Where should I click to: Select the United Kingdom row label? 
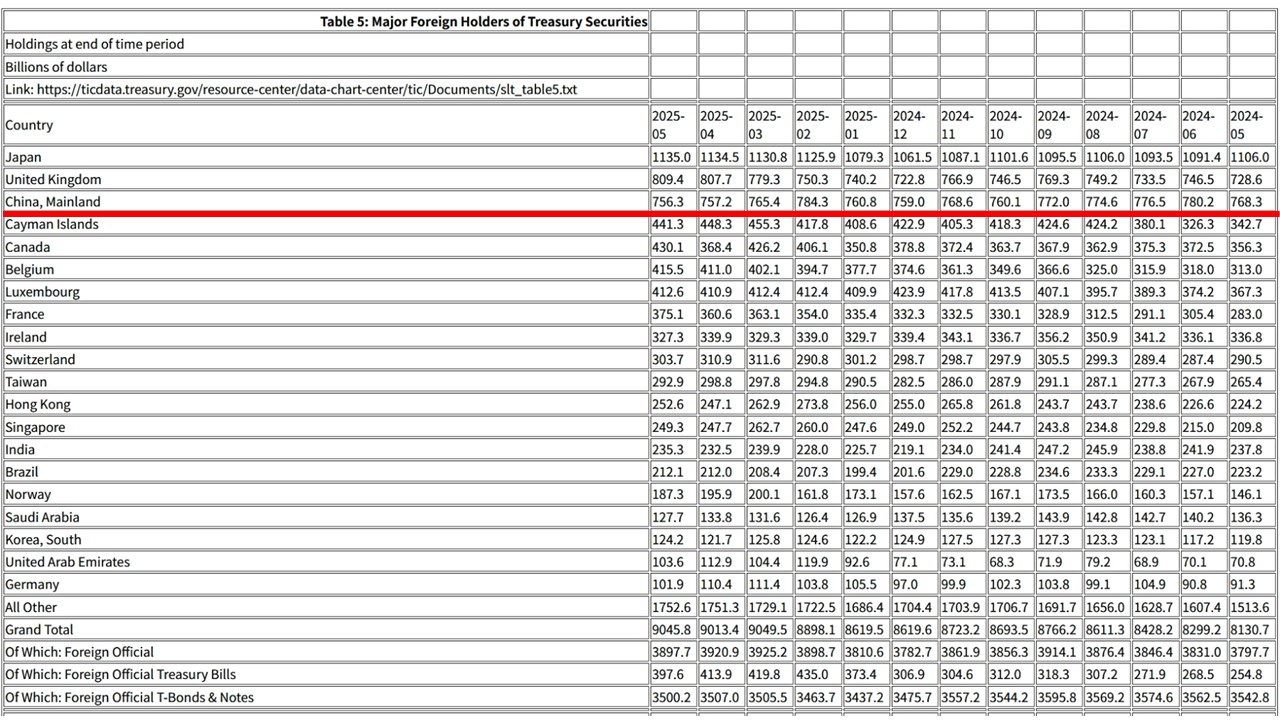point(53,180)
